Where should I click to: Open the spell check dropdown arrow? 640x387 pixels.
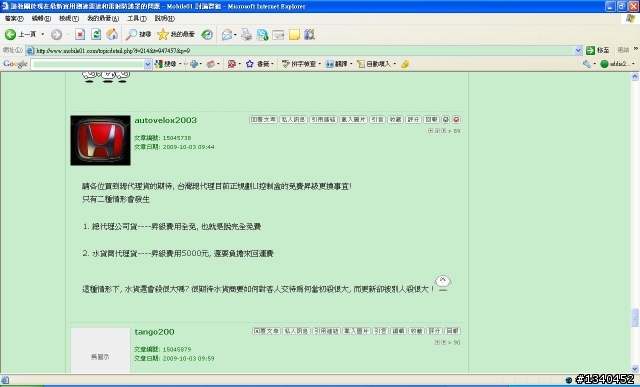(320, 64)
